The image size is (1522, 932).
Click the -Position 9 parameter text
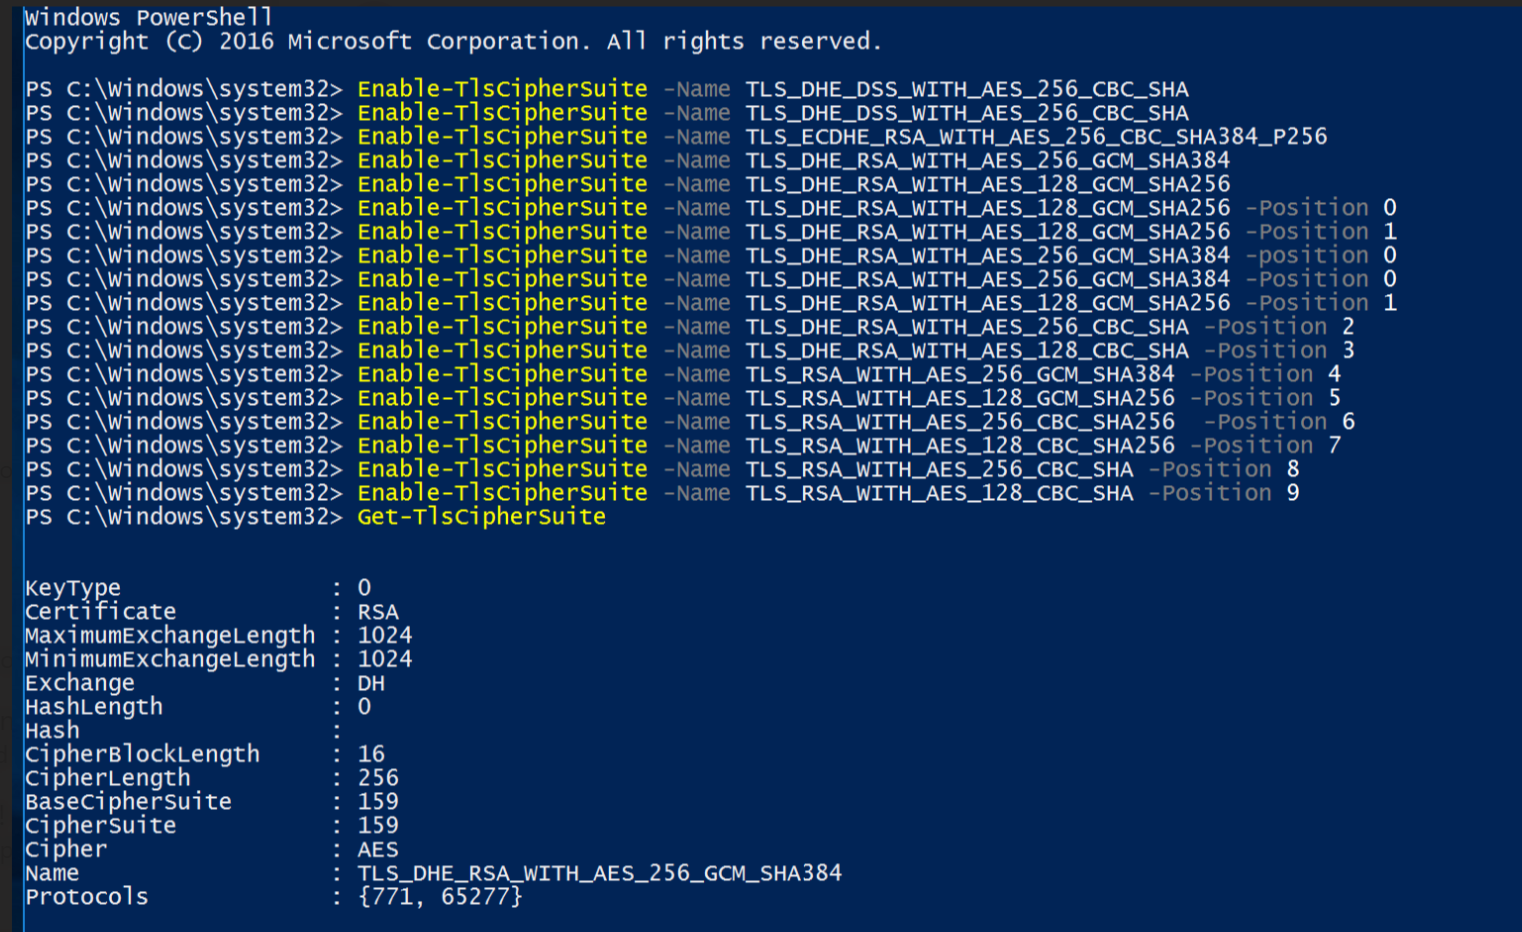click(x=1223, y=493)
